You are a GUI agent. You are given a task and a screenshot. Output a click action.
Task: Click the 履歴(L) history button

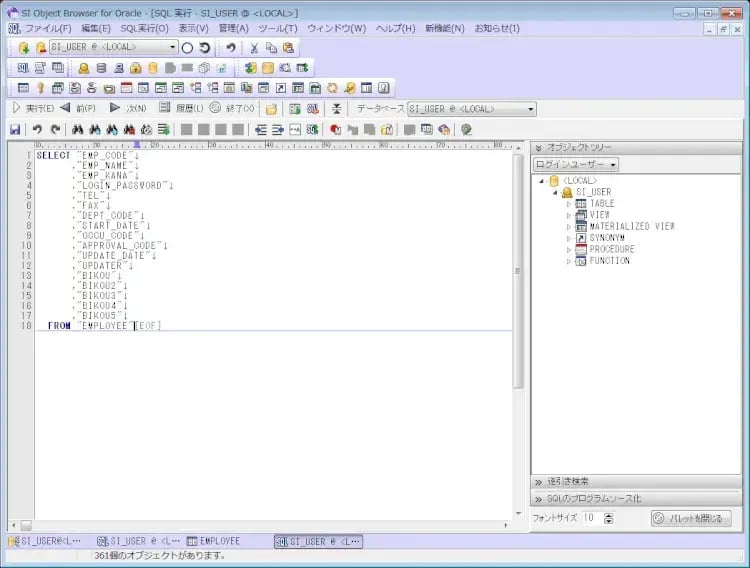coord(182,108)
